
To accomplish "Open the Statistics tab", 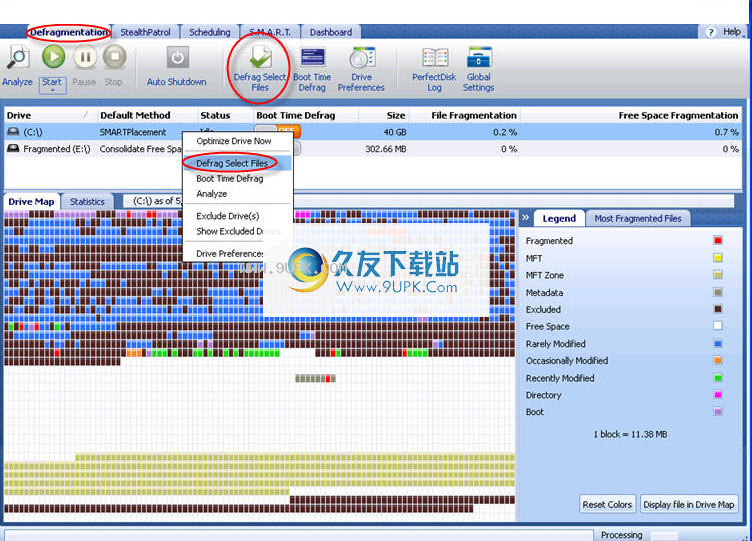I will click(87, 201).
